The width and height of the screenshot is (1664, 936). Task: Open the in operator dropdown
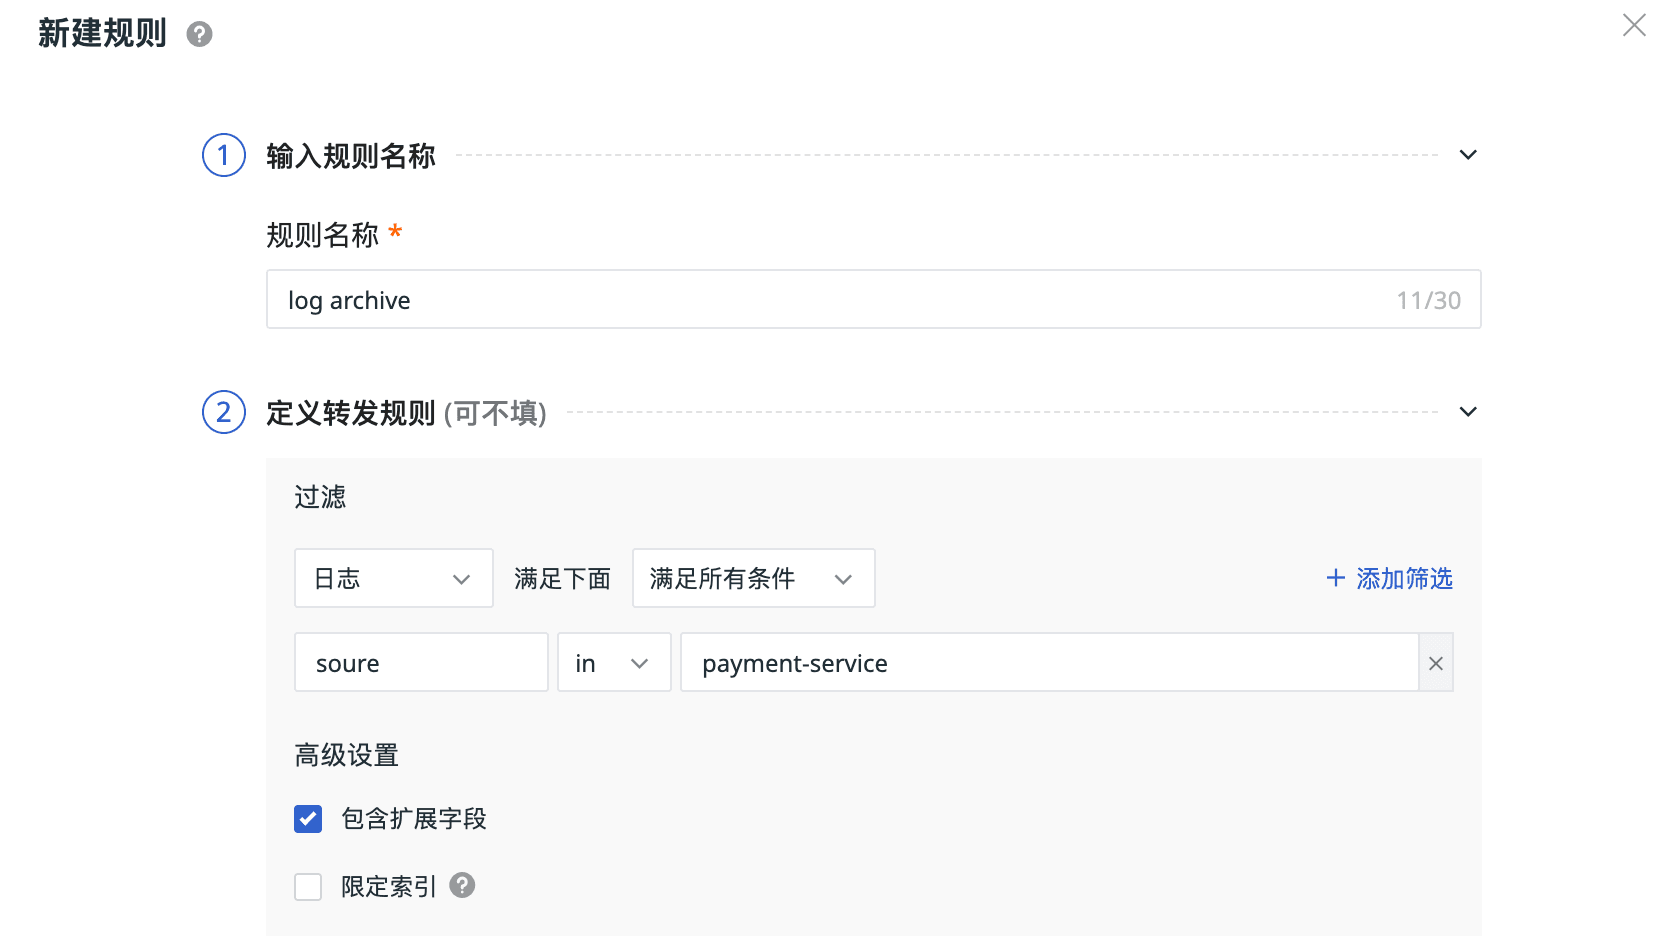[x=614, y=662]
